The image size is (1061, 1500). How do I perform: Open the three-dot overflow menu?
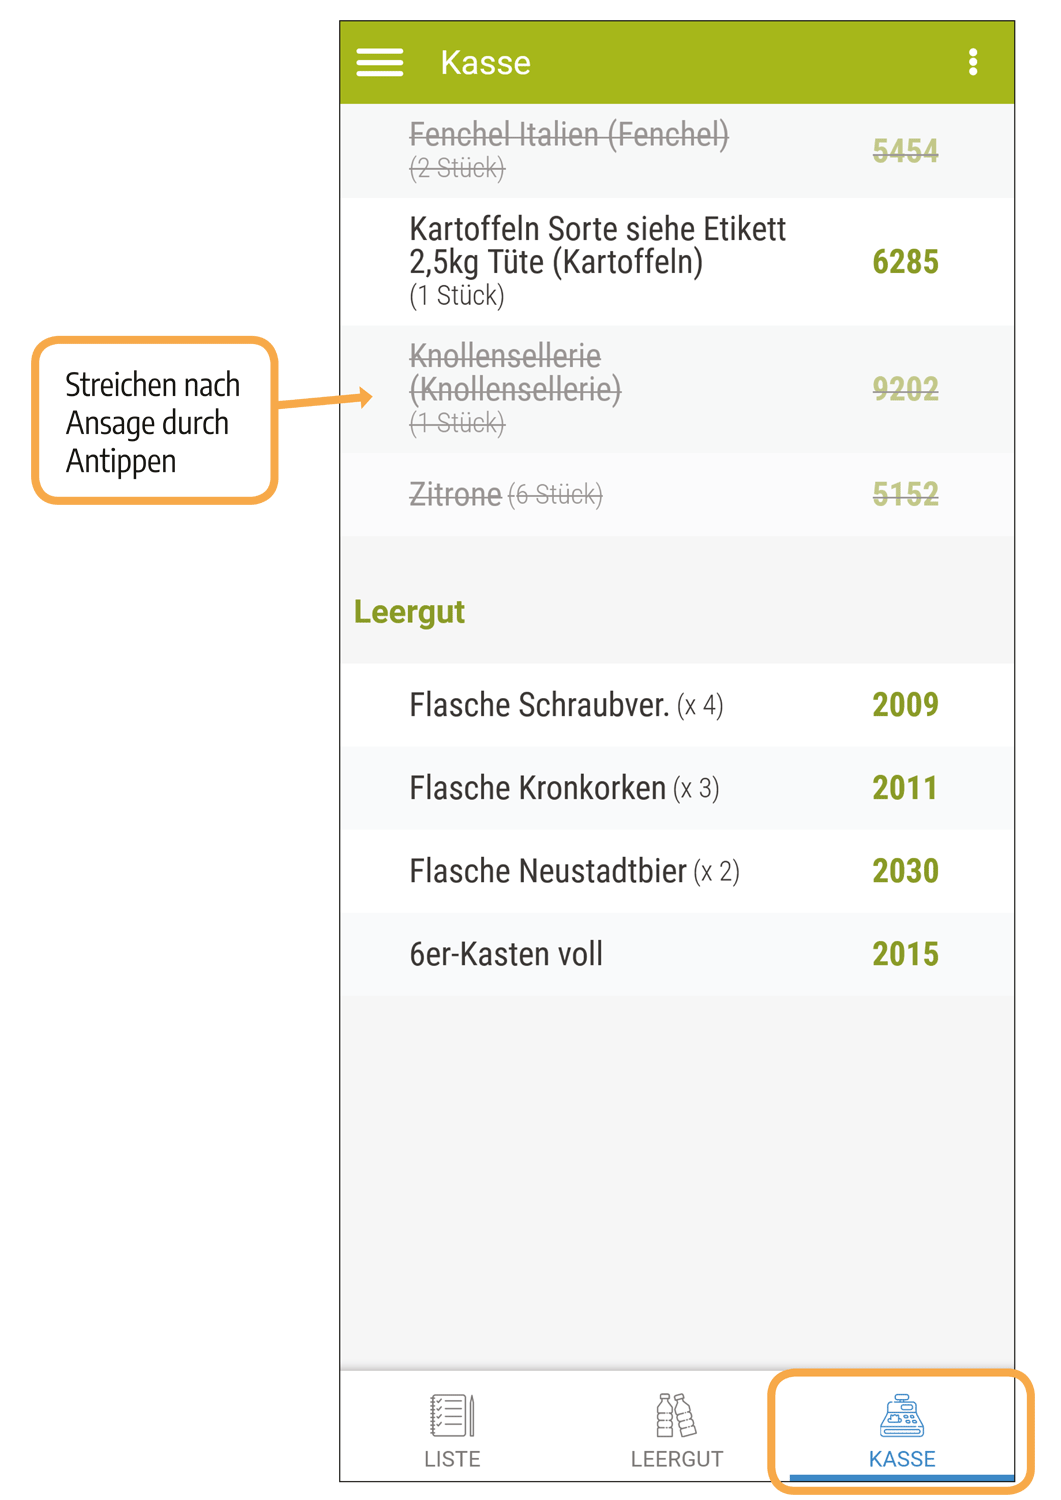coord(973,63)
